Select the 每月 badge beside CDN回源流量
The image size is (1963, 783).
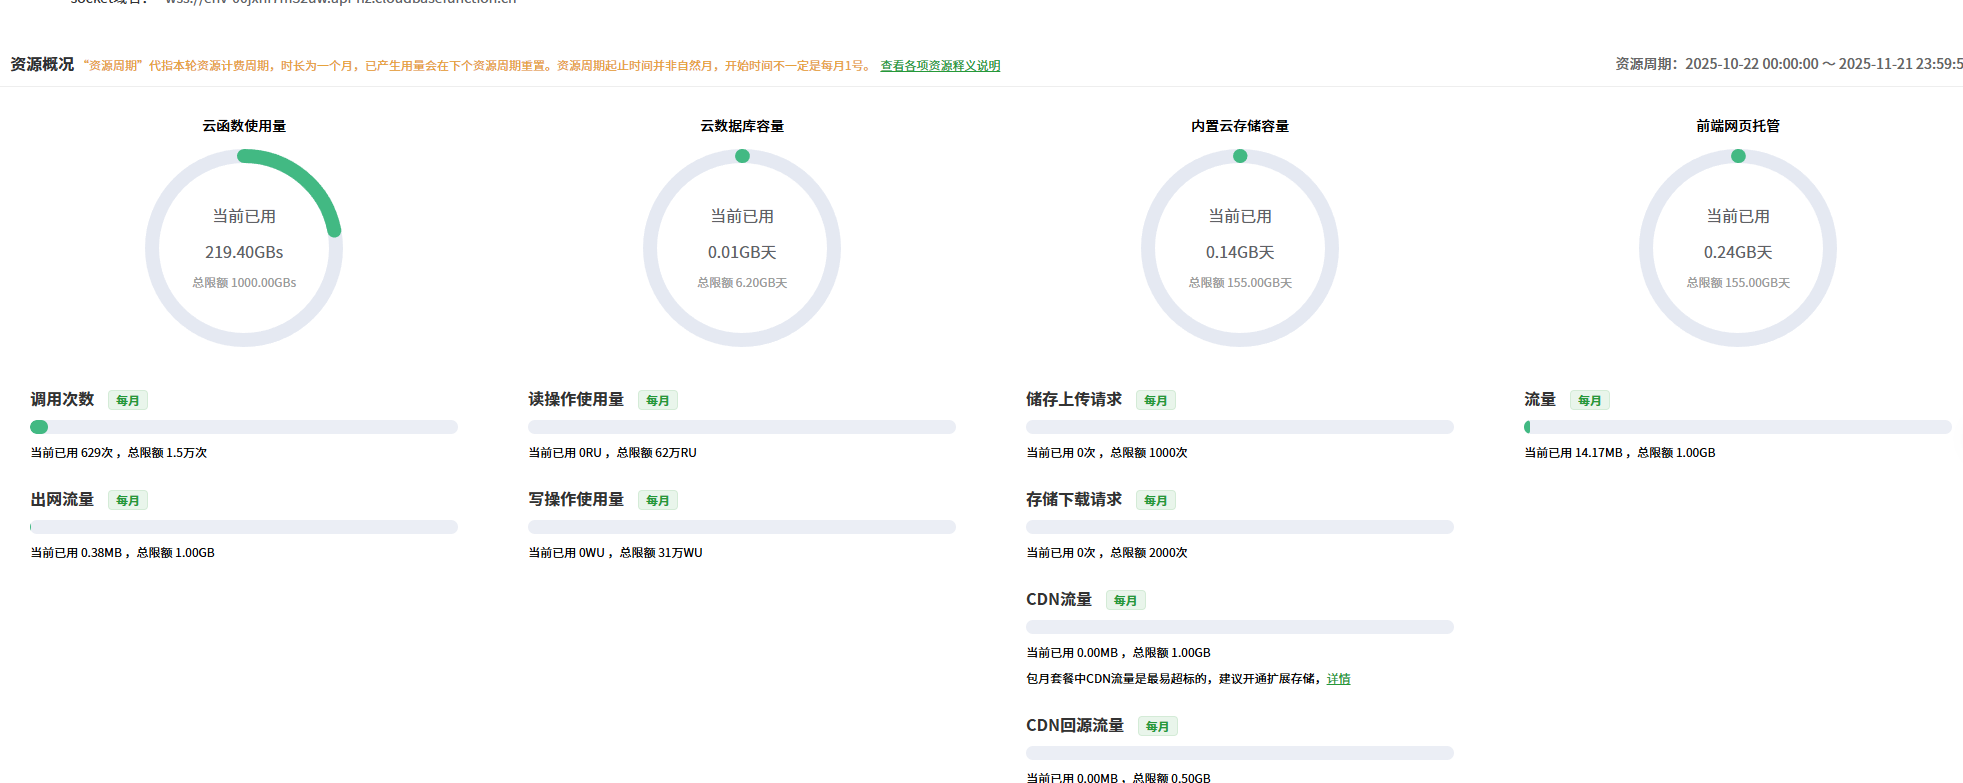point(1158,727)
